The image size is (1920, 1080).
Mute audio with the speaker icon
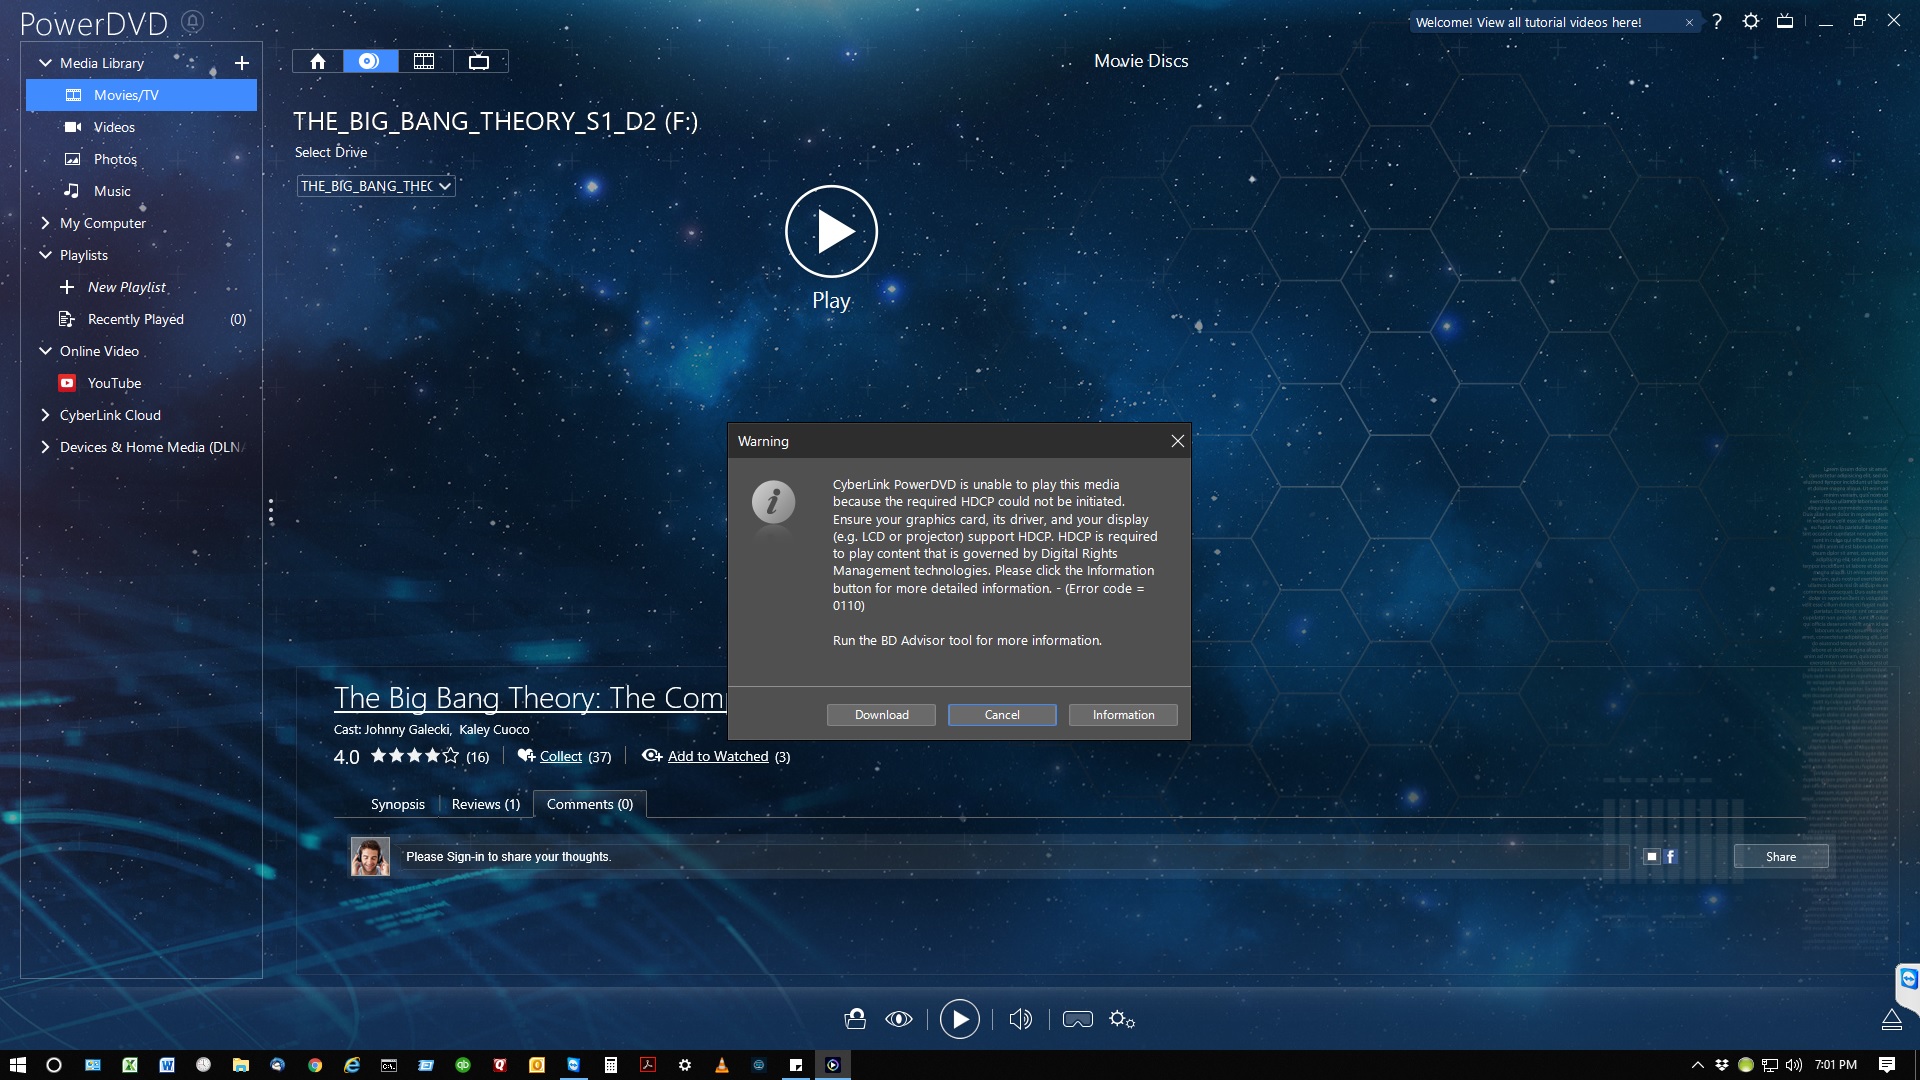point(1020,1019)
